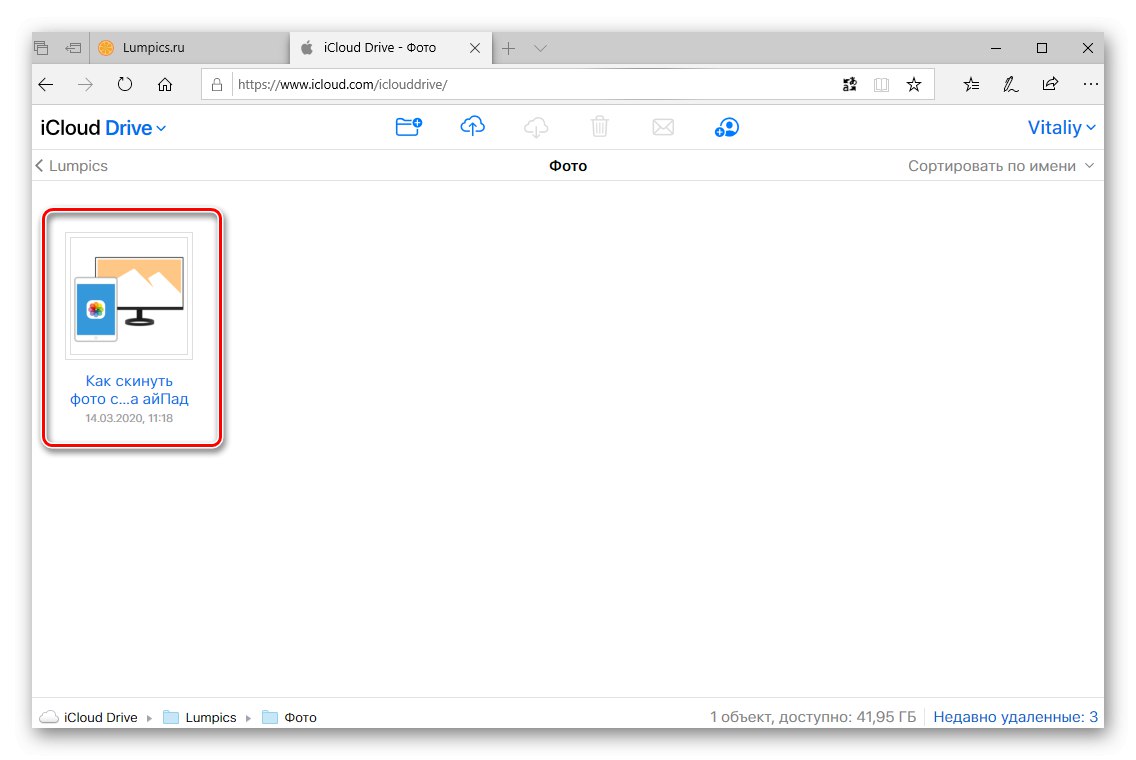Add notes with the pen icon
The height and width of the screenshot is (760, 1136).
[1011, 85]
